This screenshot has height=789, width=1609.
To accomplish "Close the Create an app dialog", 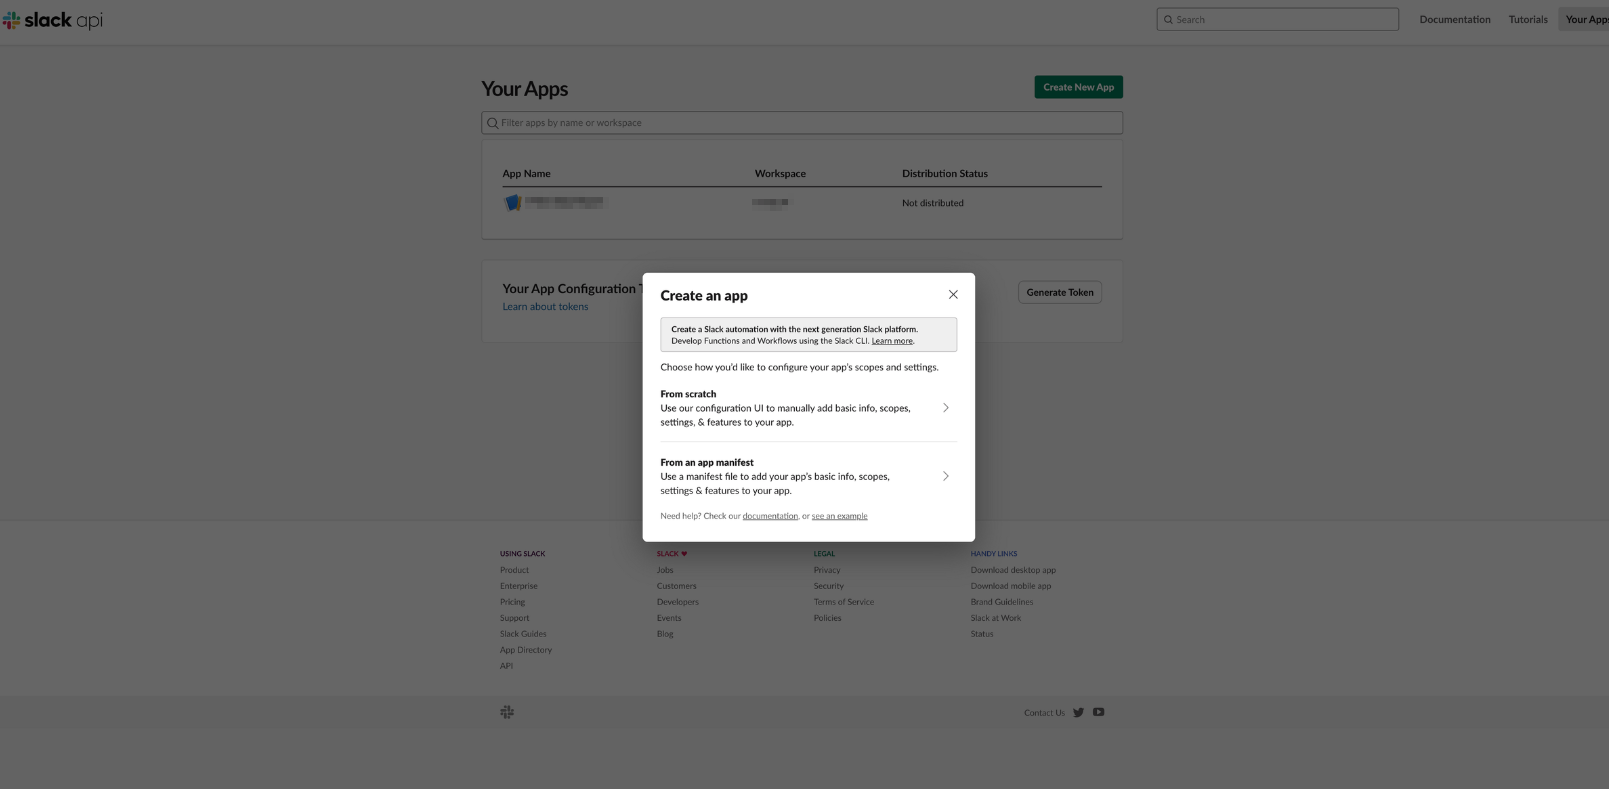I will 953,294.
